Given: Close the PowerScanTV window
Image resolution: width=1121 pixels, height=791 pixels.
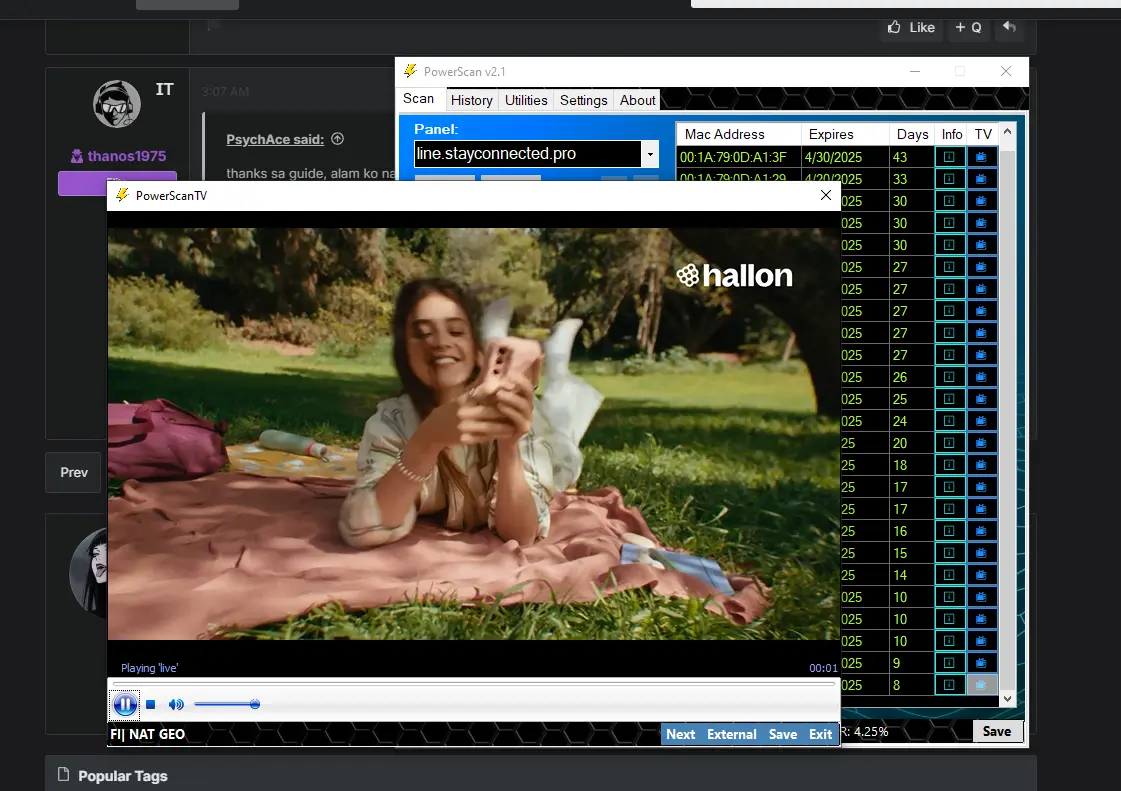Looking at the screenshot, I should point(826,195).
